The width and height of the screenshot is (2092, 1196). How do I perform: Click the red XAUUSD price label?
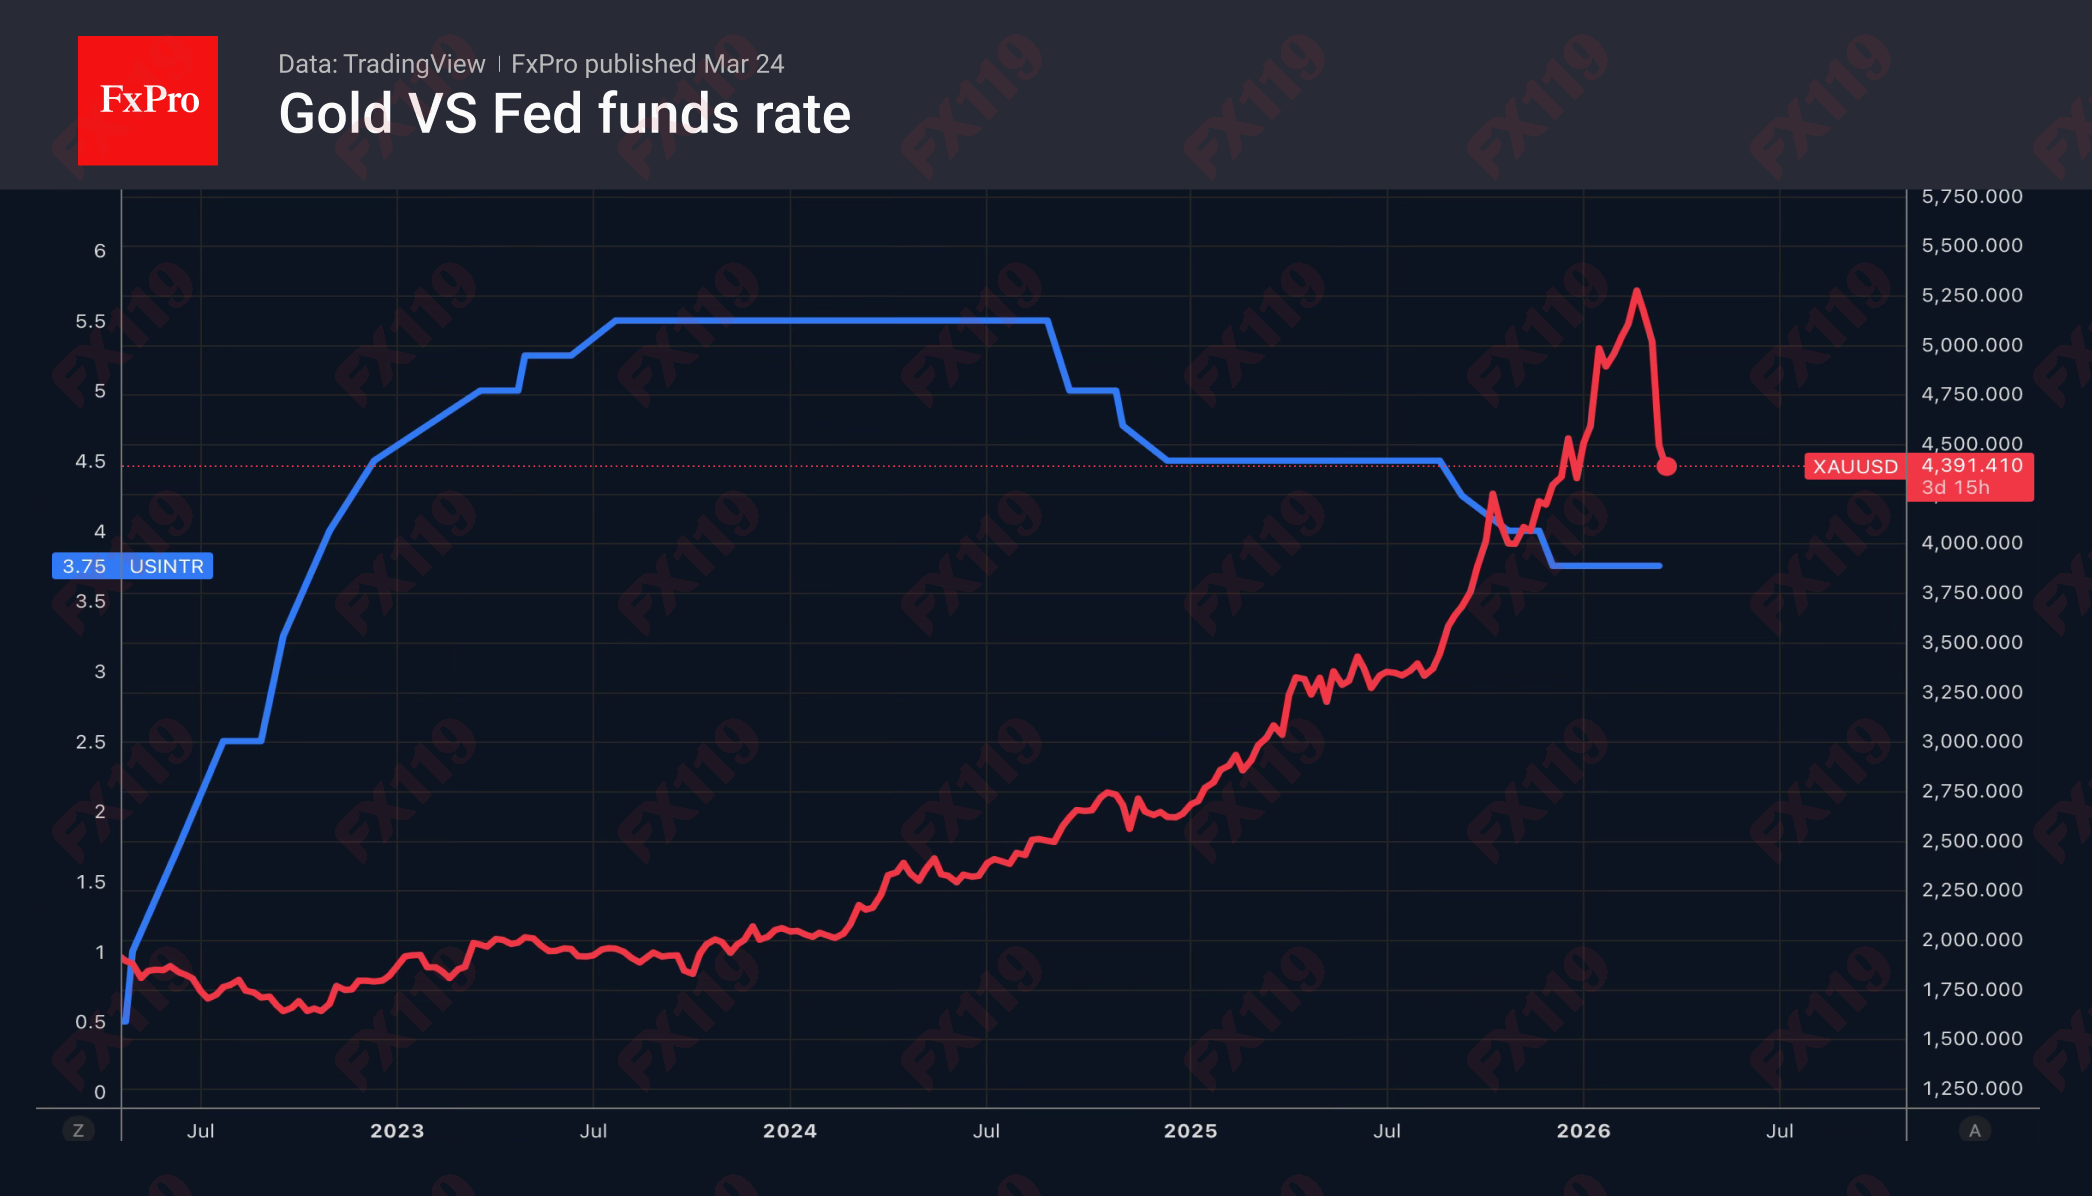pyautogui.click(x=1855, y=467)
